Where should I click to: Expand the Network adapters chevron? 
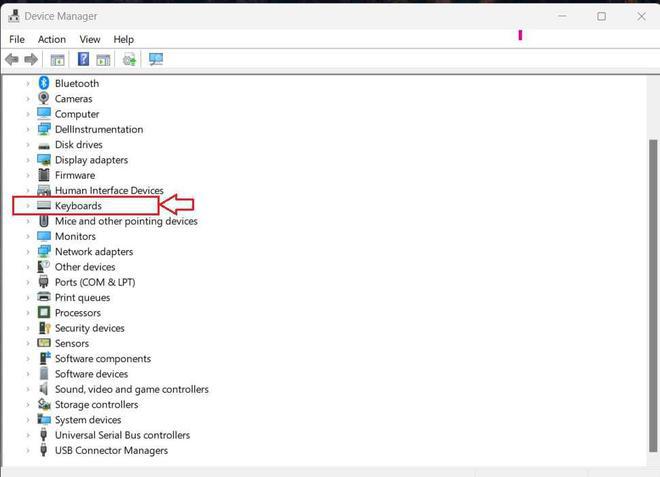click(x=28, y=251)
